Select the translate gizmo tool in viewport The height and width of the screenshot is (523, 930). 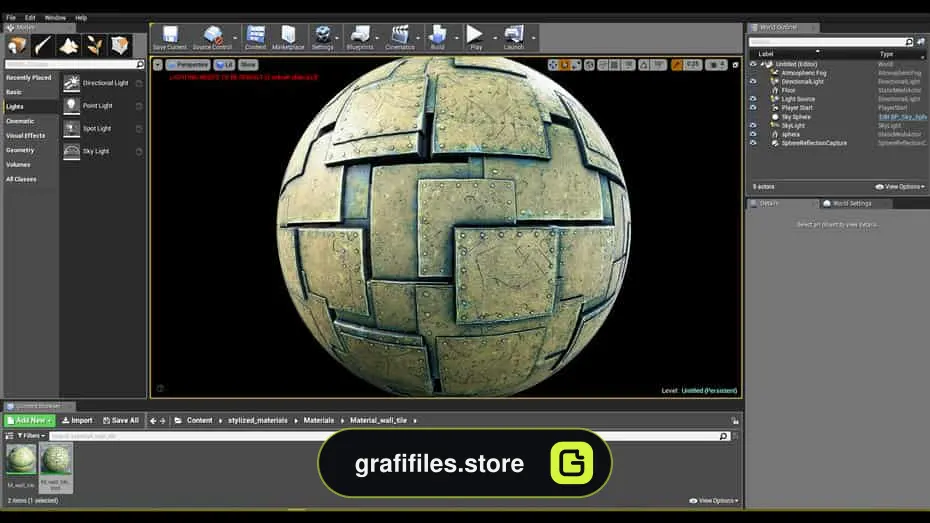click(x=553, y=65)
